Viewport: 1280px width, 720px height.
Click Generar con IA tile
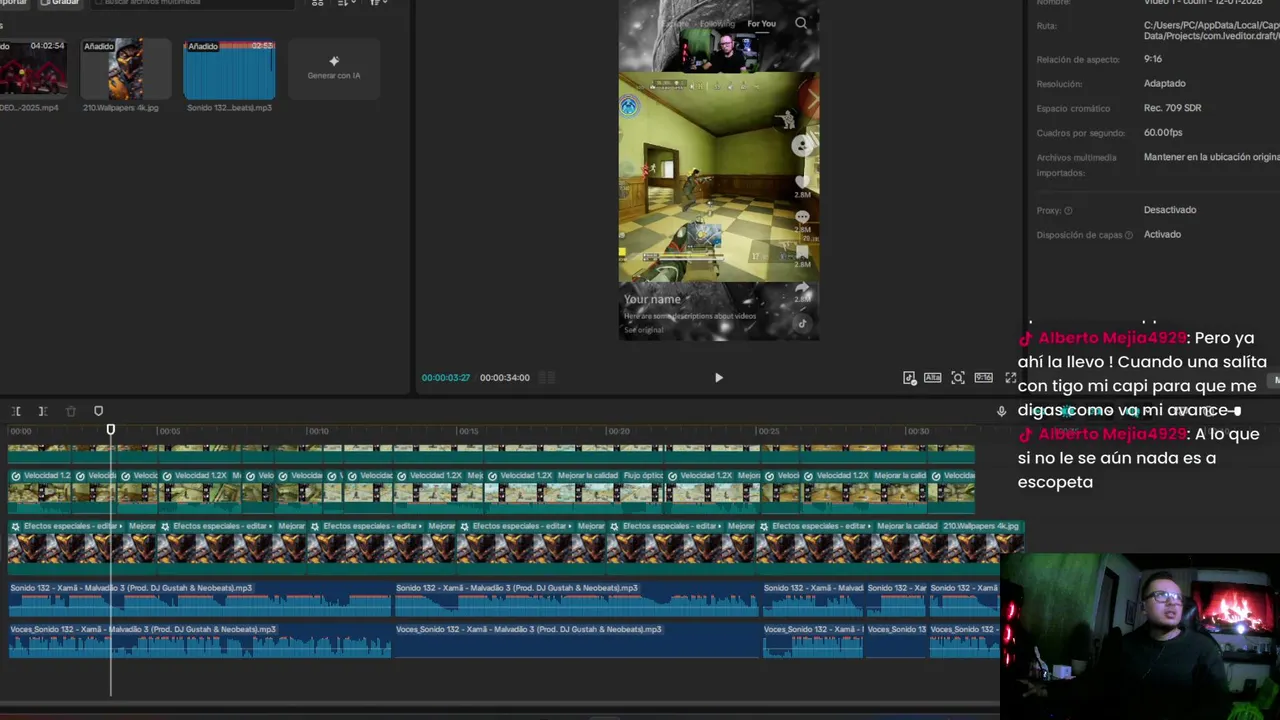tap(334, 68)
